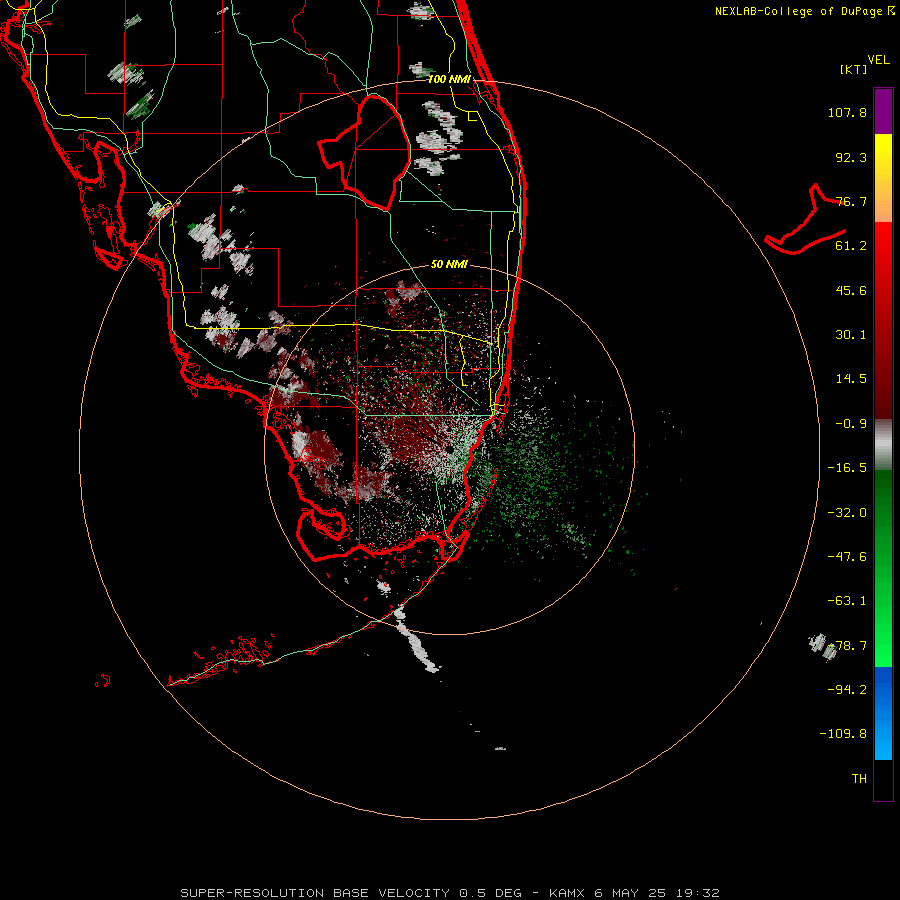The height and width of the screenshot is (900, 900).
Task: Click the NEXLAB-College of DuPage label
Action: click(804, 11)
